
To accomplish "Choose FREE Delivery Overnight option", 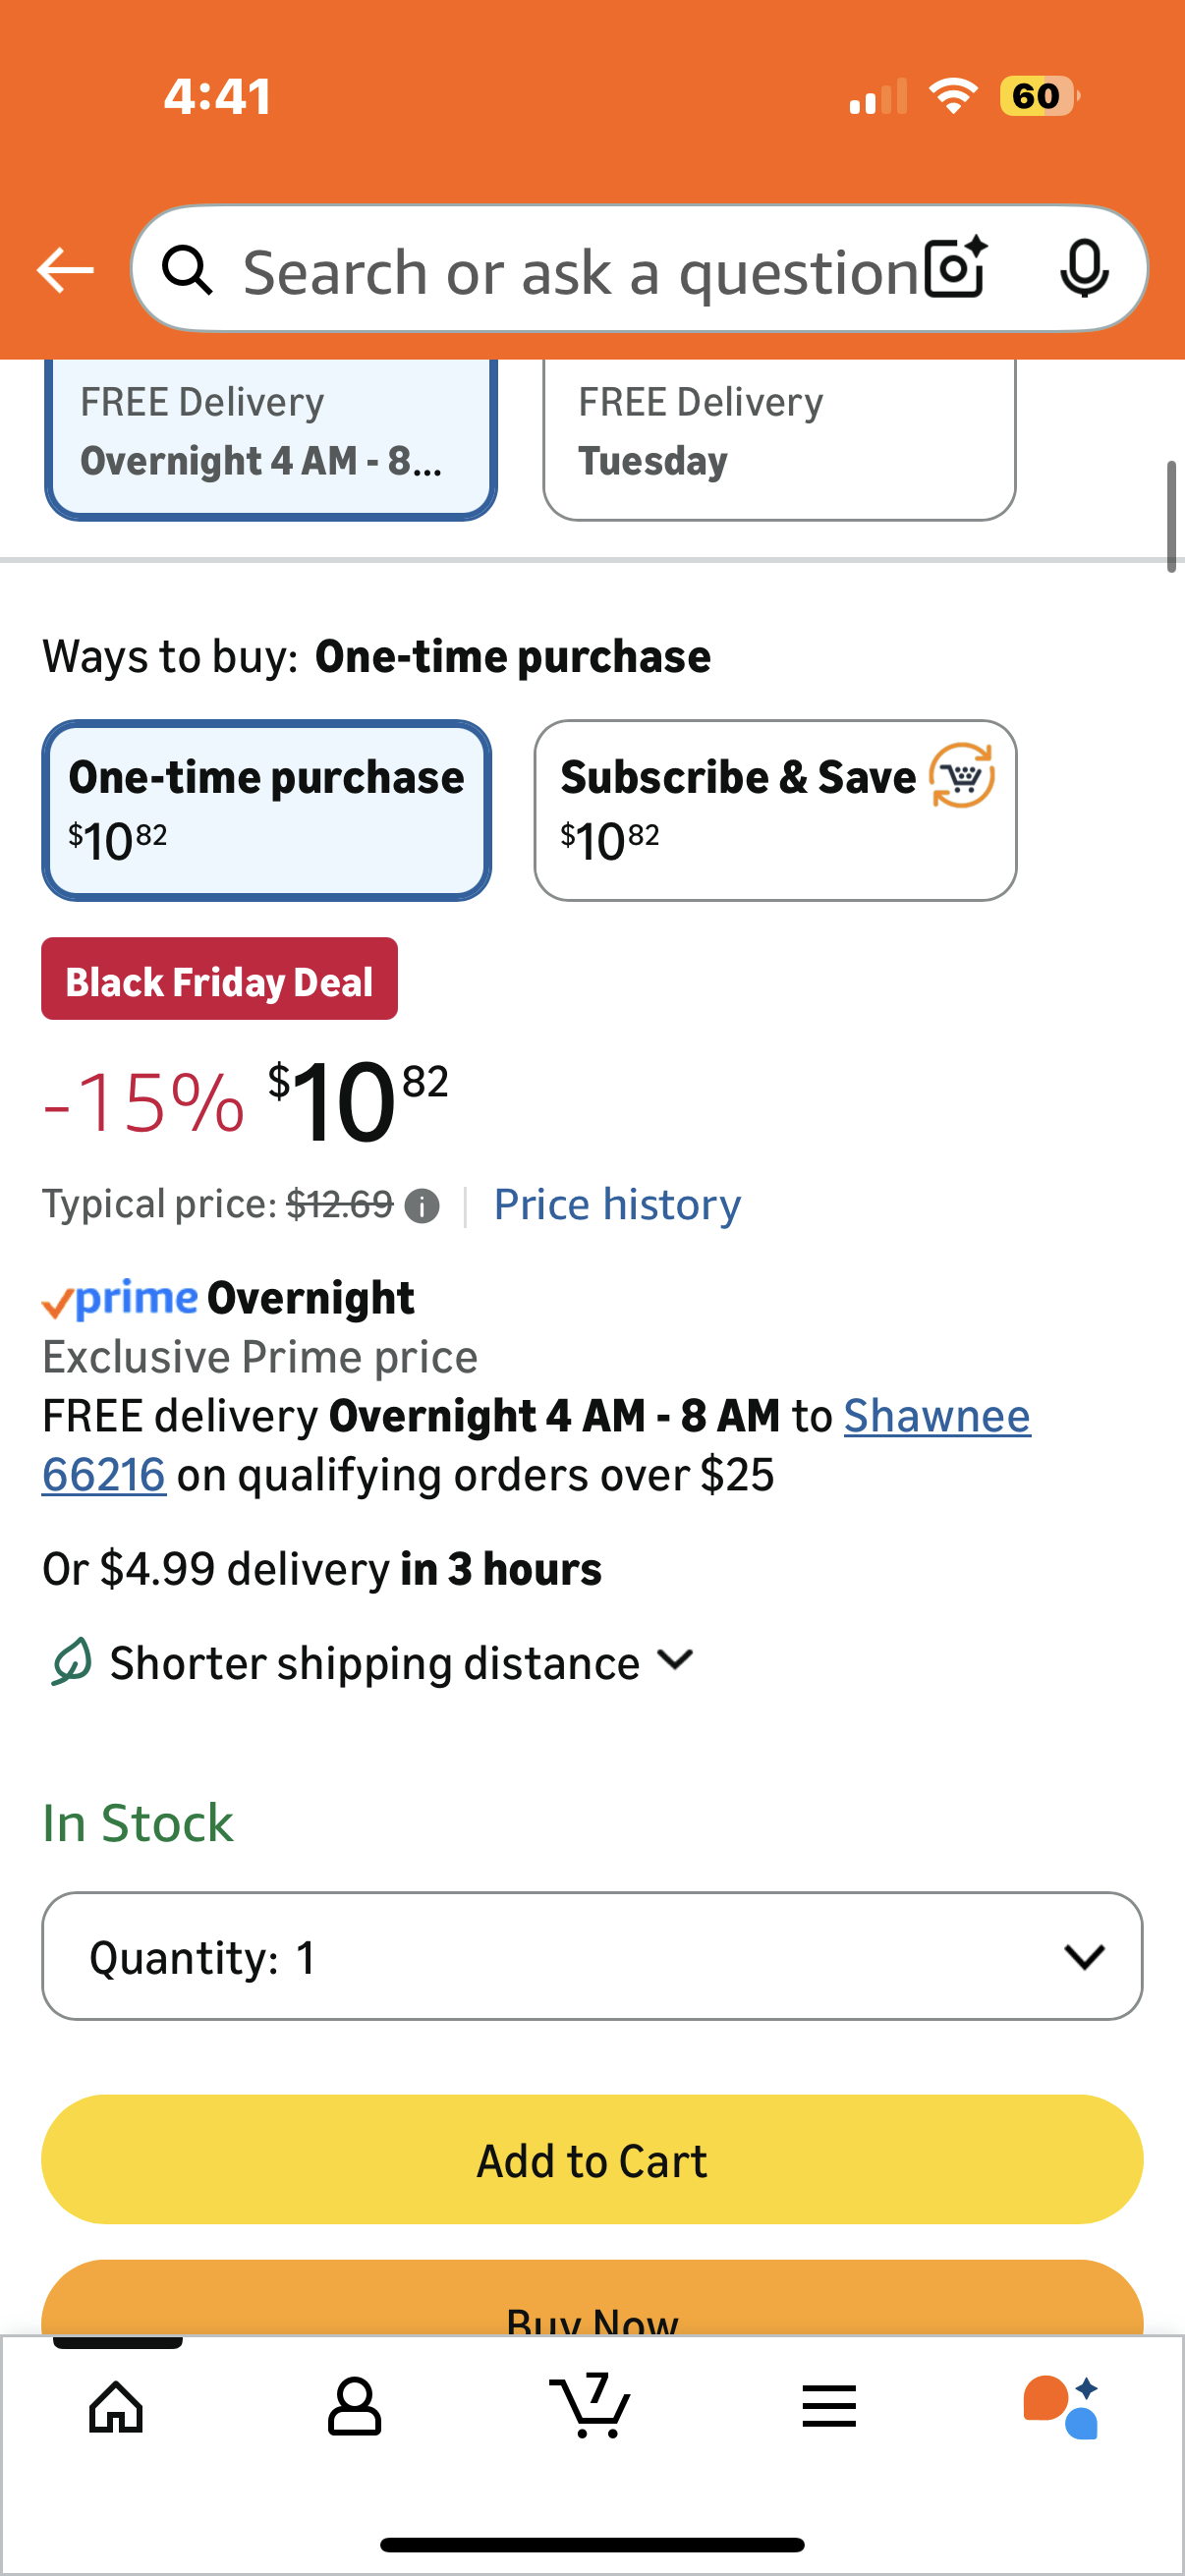I will click(x=270, y=435).
